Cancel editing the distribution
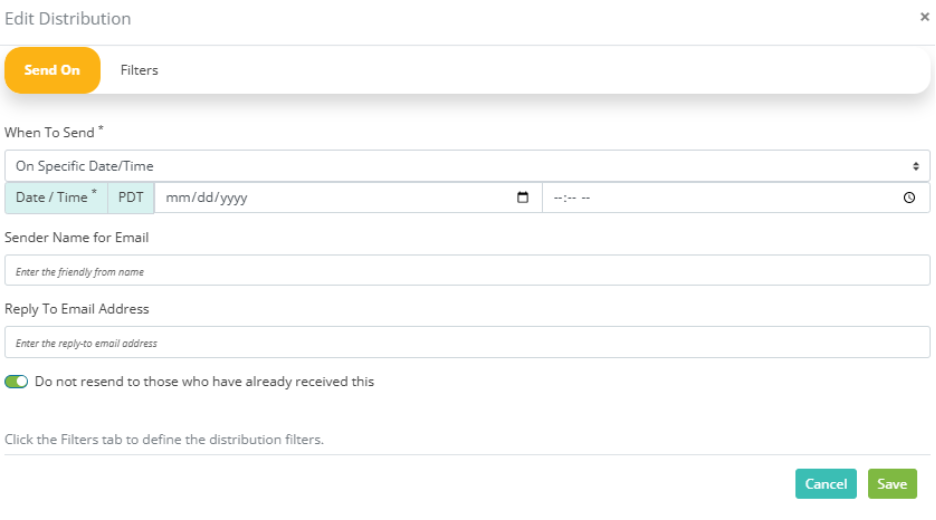936x520 pixels. pos(826,484)
